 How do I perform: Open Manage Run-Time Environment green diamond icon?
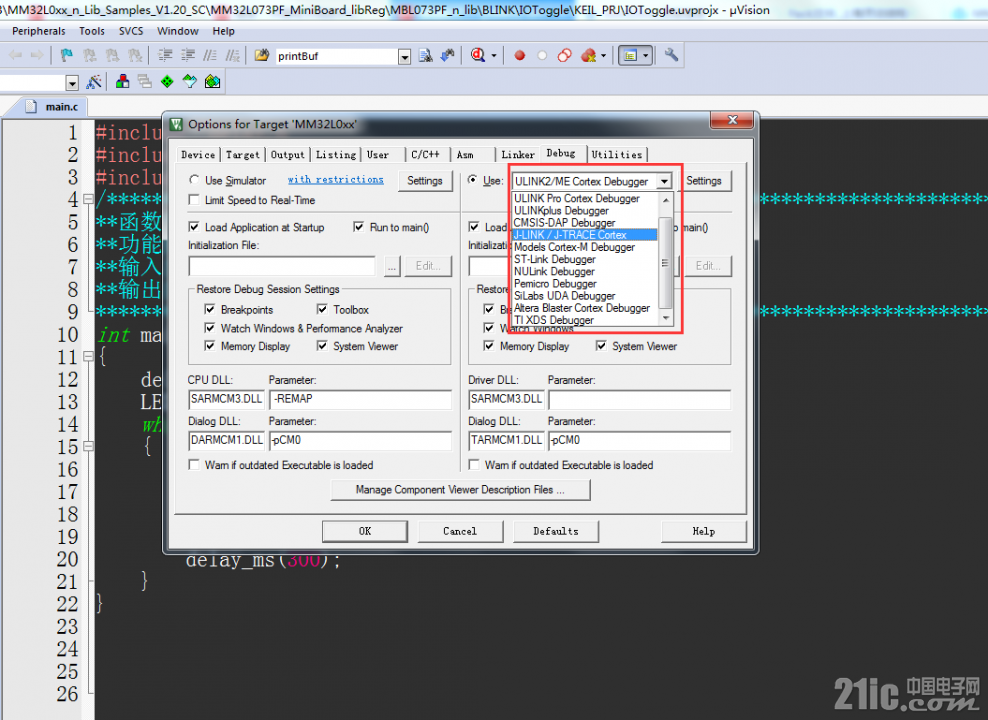pyautogui.click(x=167, y=81)
